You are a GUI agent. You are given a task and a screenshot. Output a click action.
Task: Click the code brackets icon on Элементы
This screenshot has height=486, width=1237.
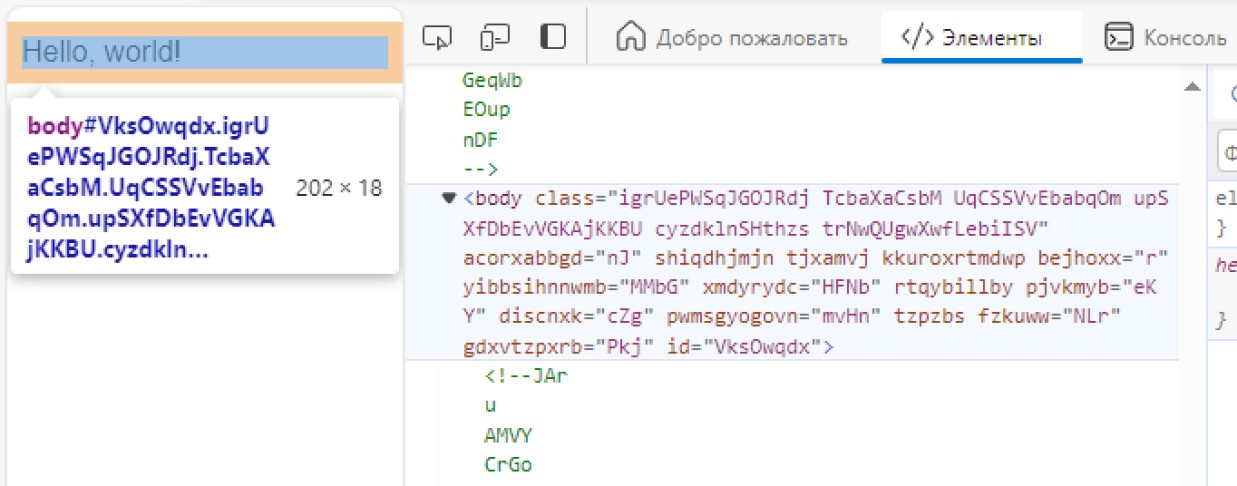tap(918, 38)
